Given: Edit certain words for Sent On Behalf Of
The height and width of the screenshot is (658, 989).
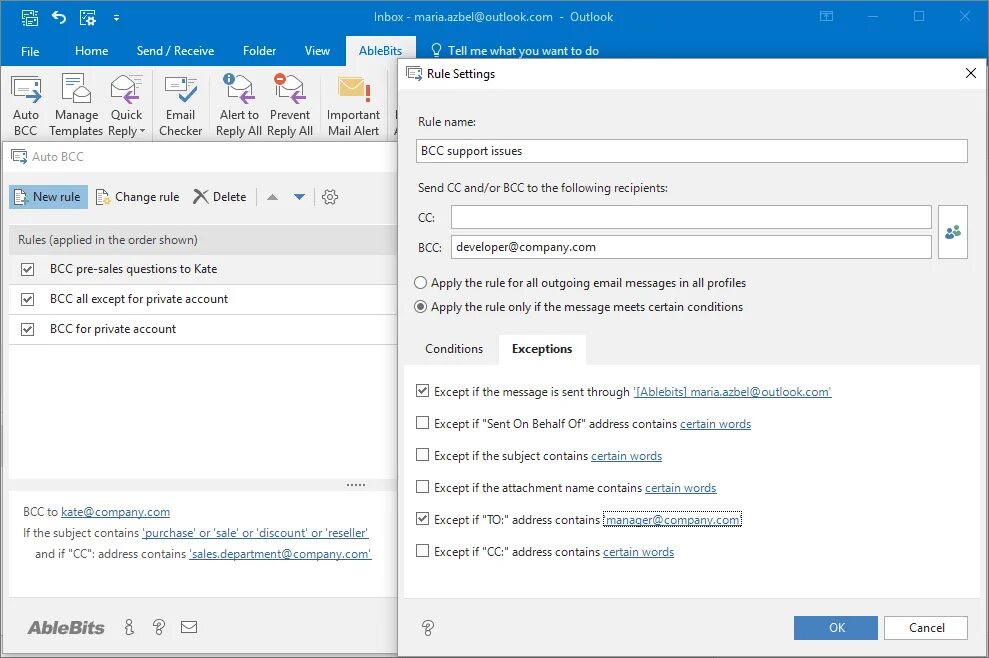Looking at the screenshot, I should 715,424.
